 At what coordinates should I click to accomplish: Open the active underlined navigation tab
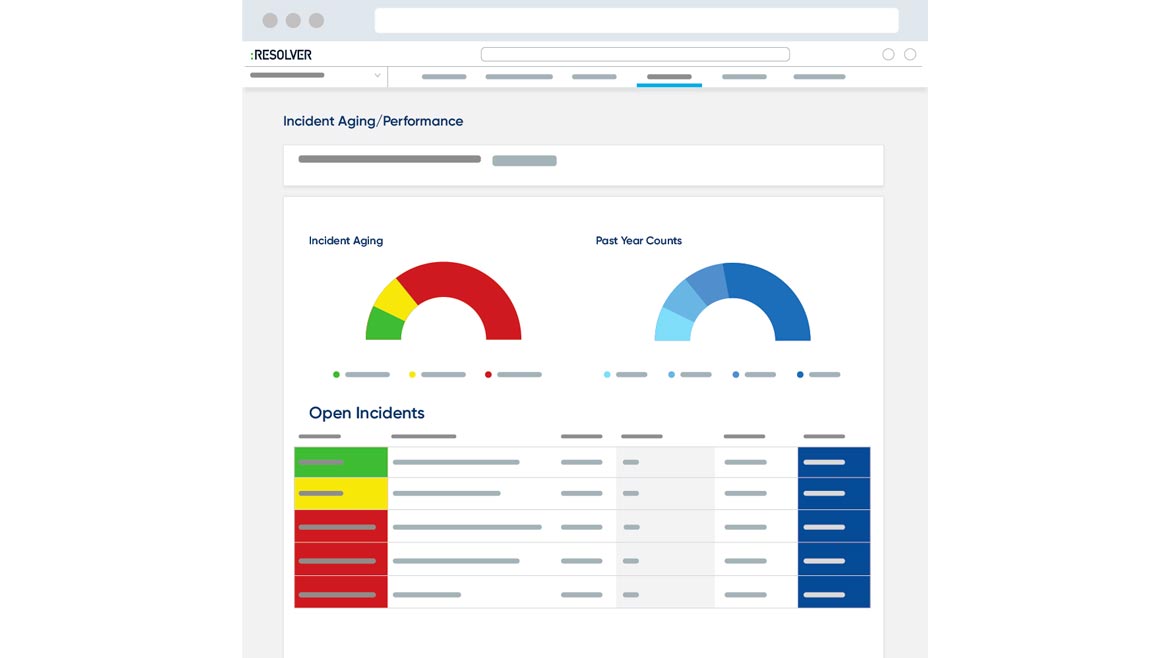(x=669, y=77)
